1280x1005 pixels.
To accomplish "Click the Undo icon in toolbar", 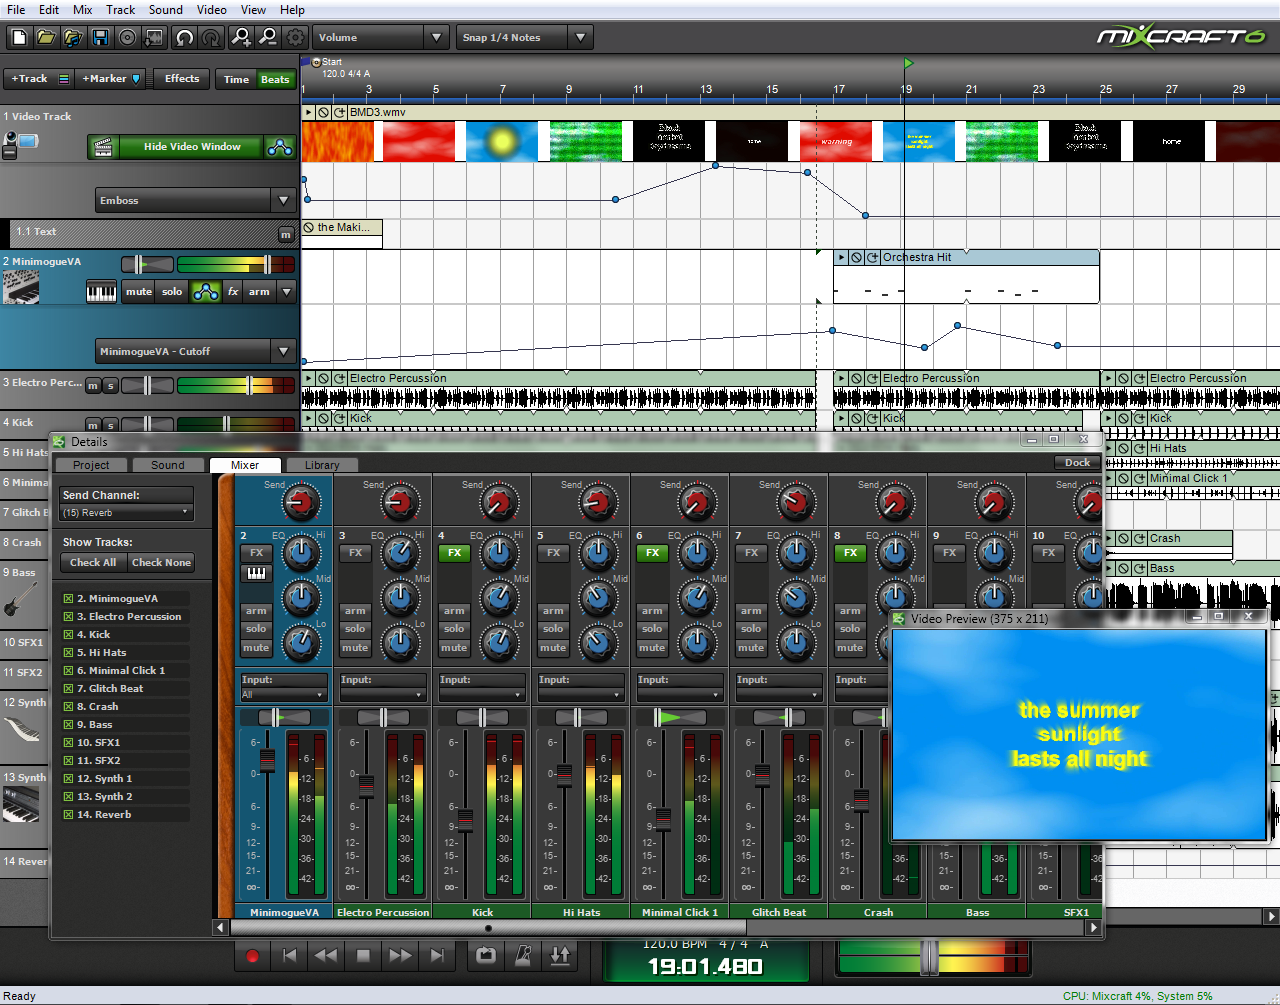I will tap(184, 38).
